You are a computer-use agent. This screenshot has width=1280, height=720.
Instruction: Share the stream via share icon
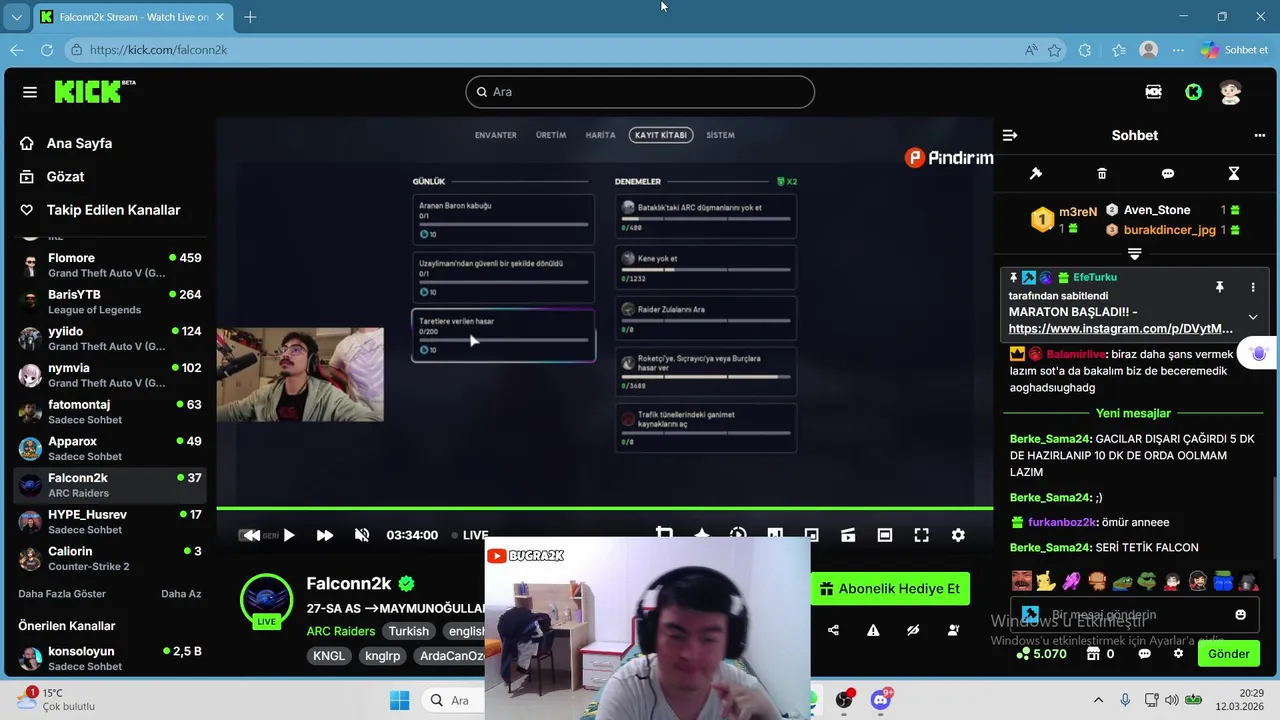[834, 630]
